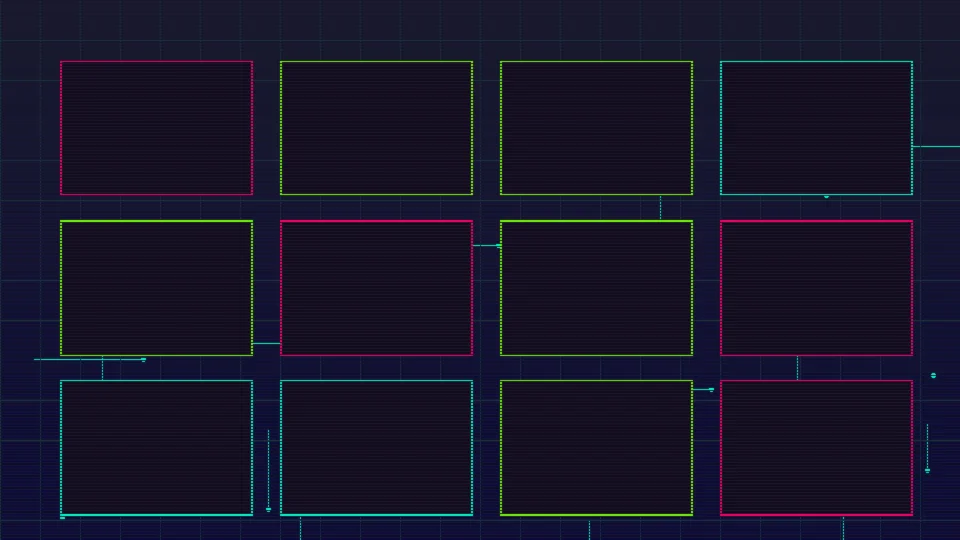Screen dimensions: 960x540
Task: Select the pink panel in the bottom-right corner
Action: tap(816, 448)
